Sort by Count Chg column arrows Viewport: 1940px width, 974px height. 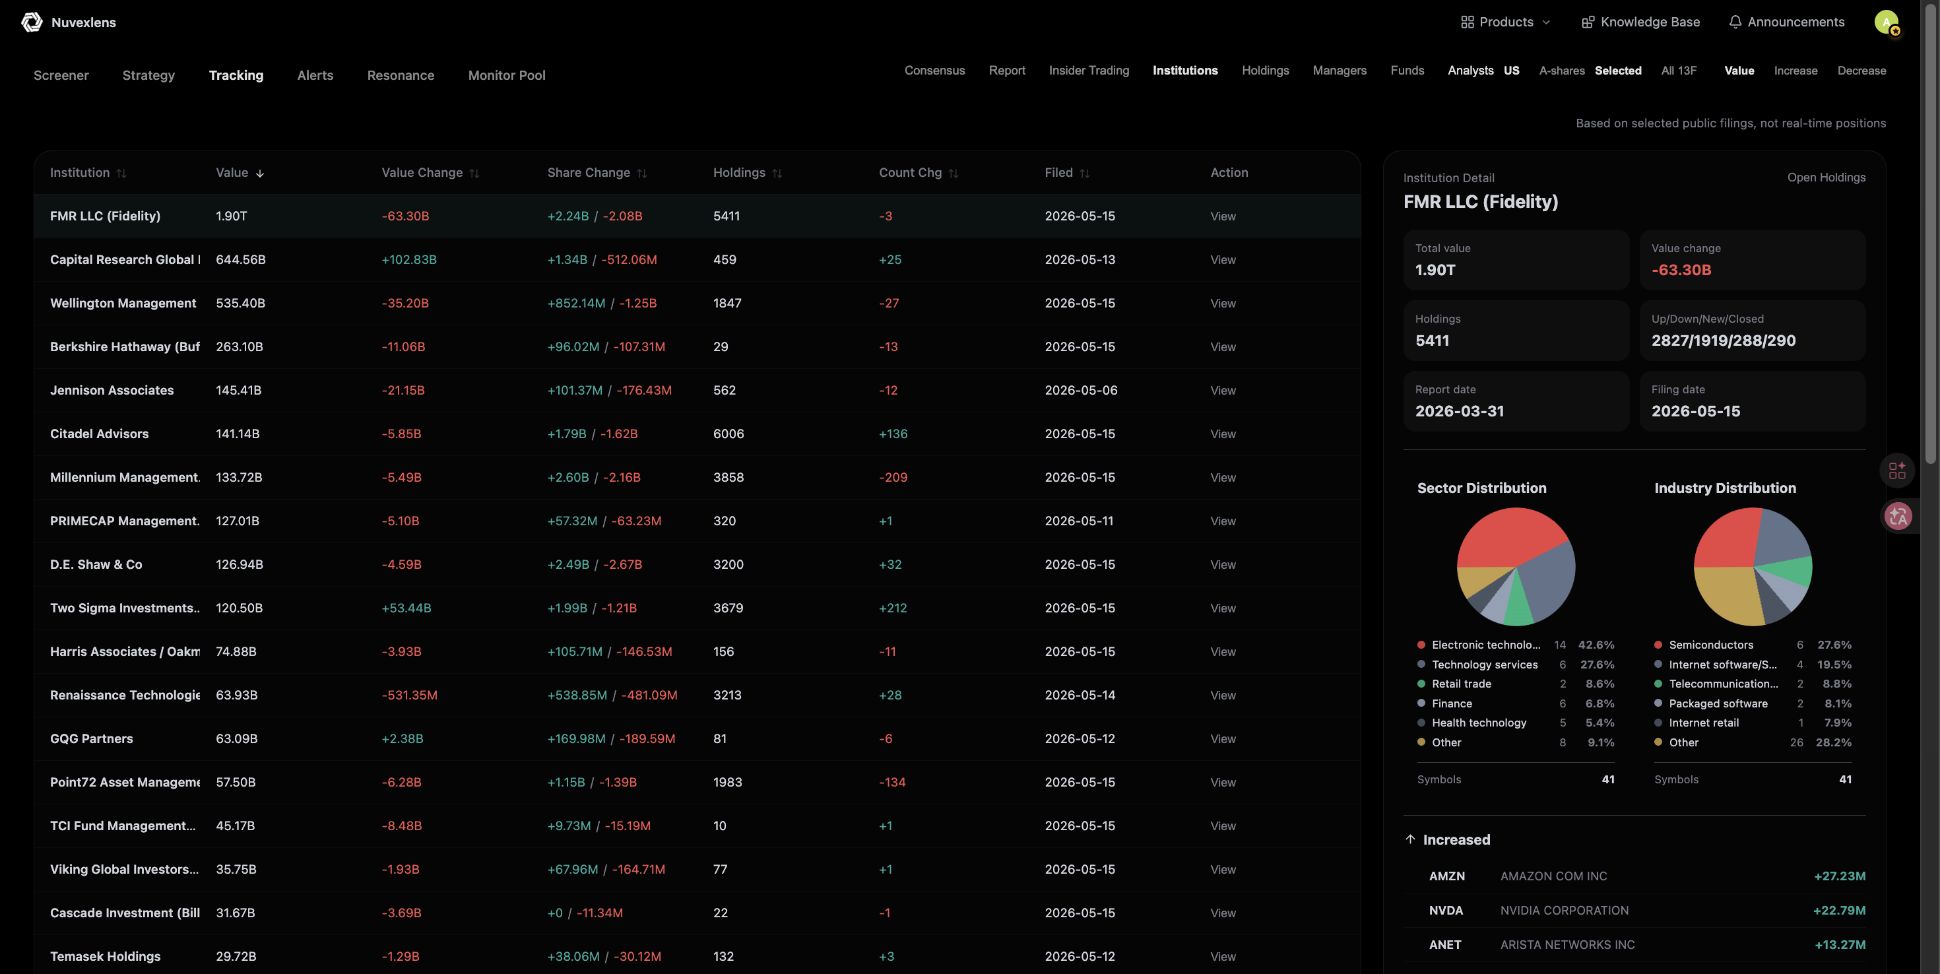pyautogui.click(x=953, y=173)
